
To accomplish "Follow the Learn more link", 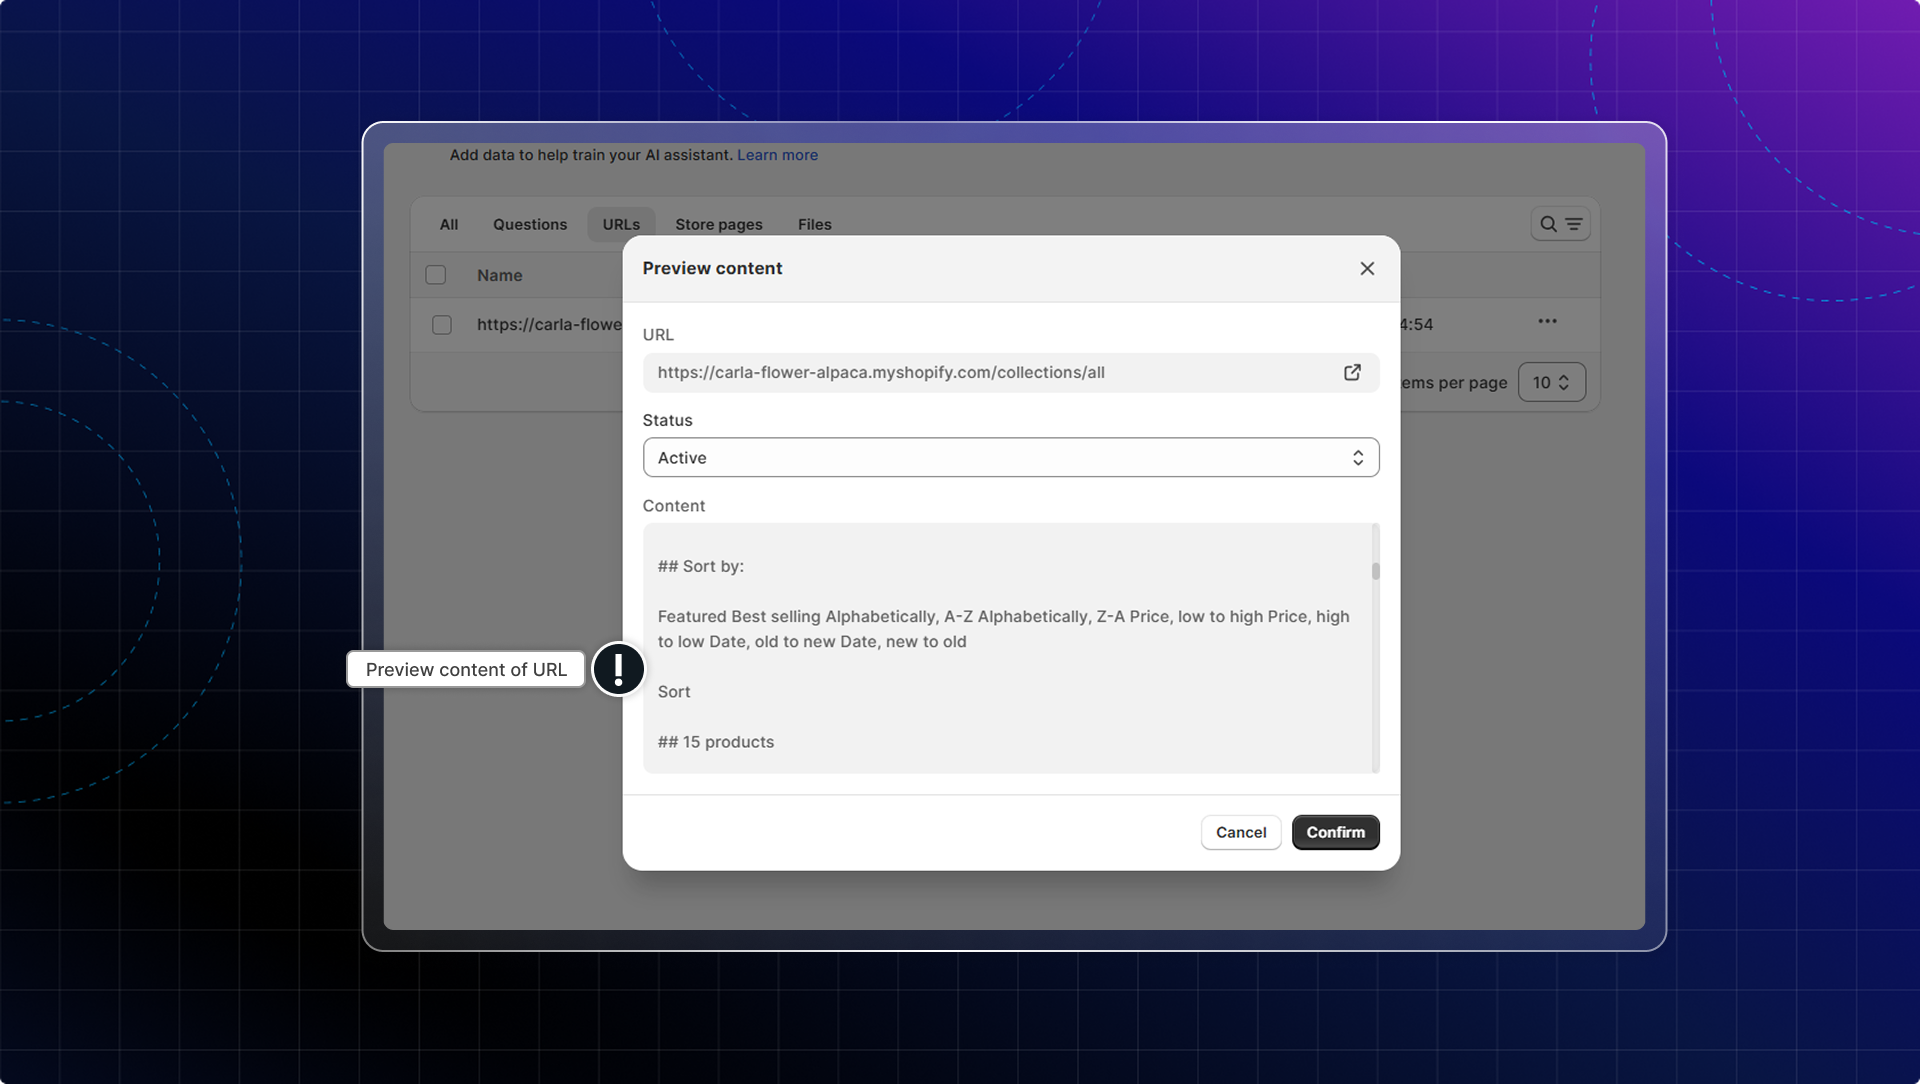I will 777,155.
